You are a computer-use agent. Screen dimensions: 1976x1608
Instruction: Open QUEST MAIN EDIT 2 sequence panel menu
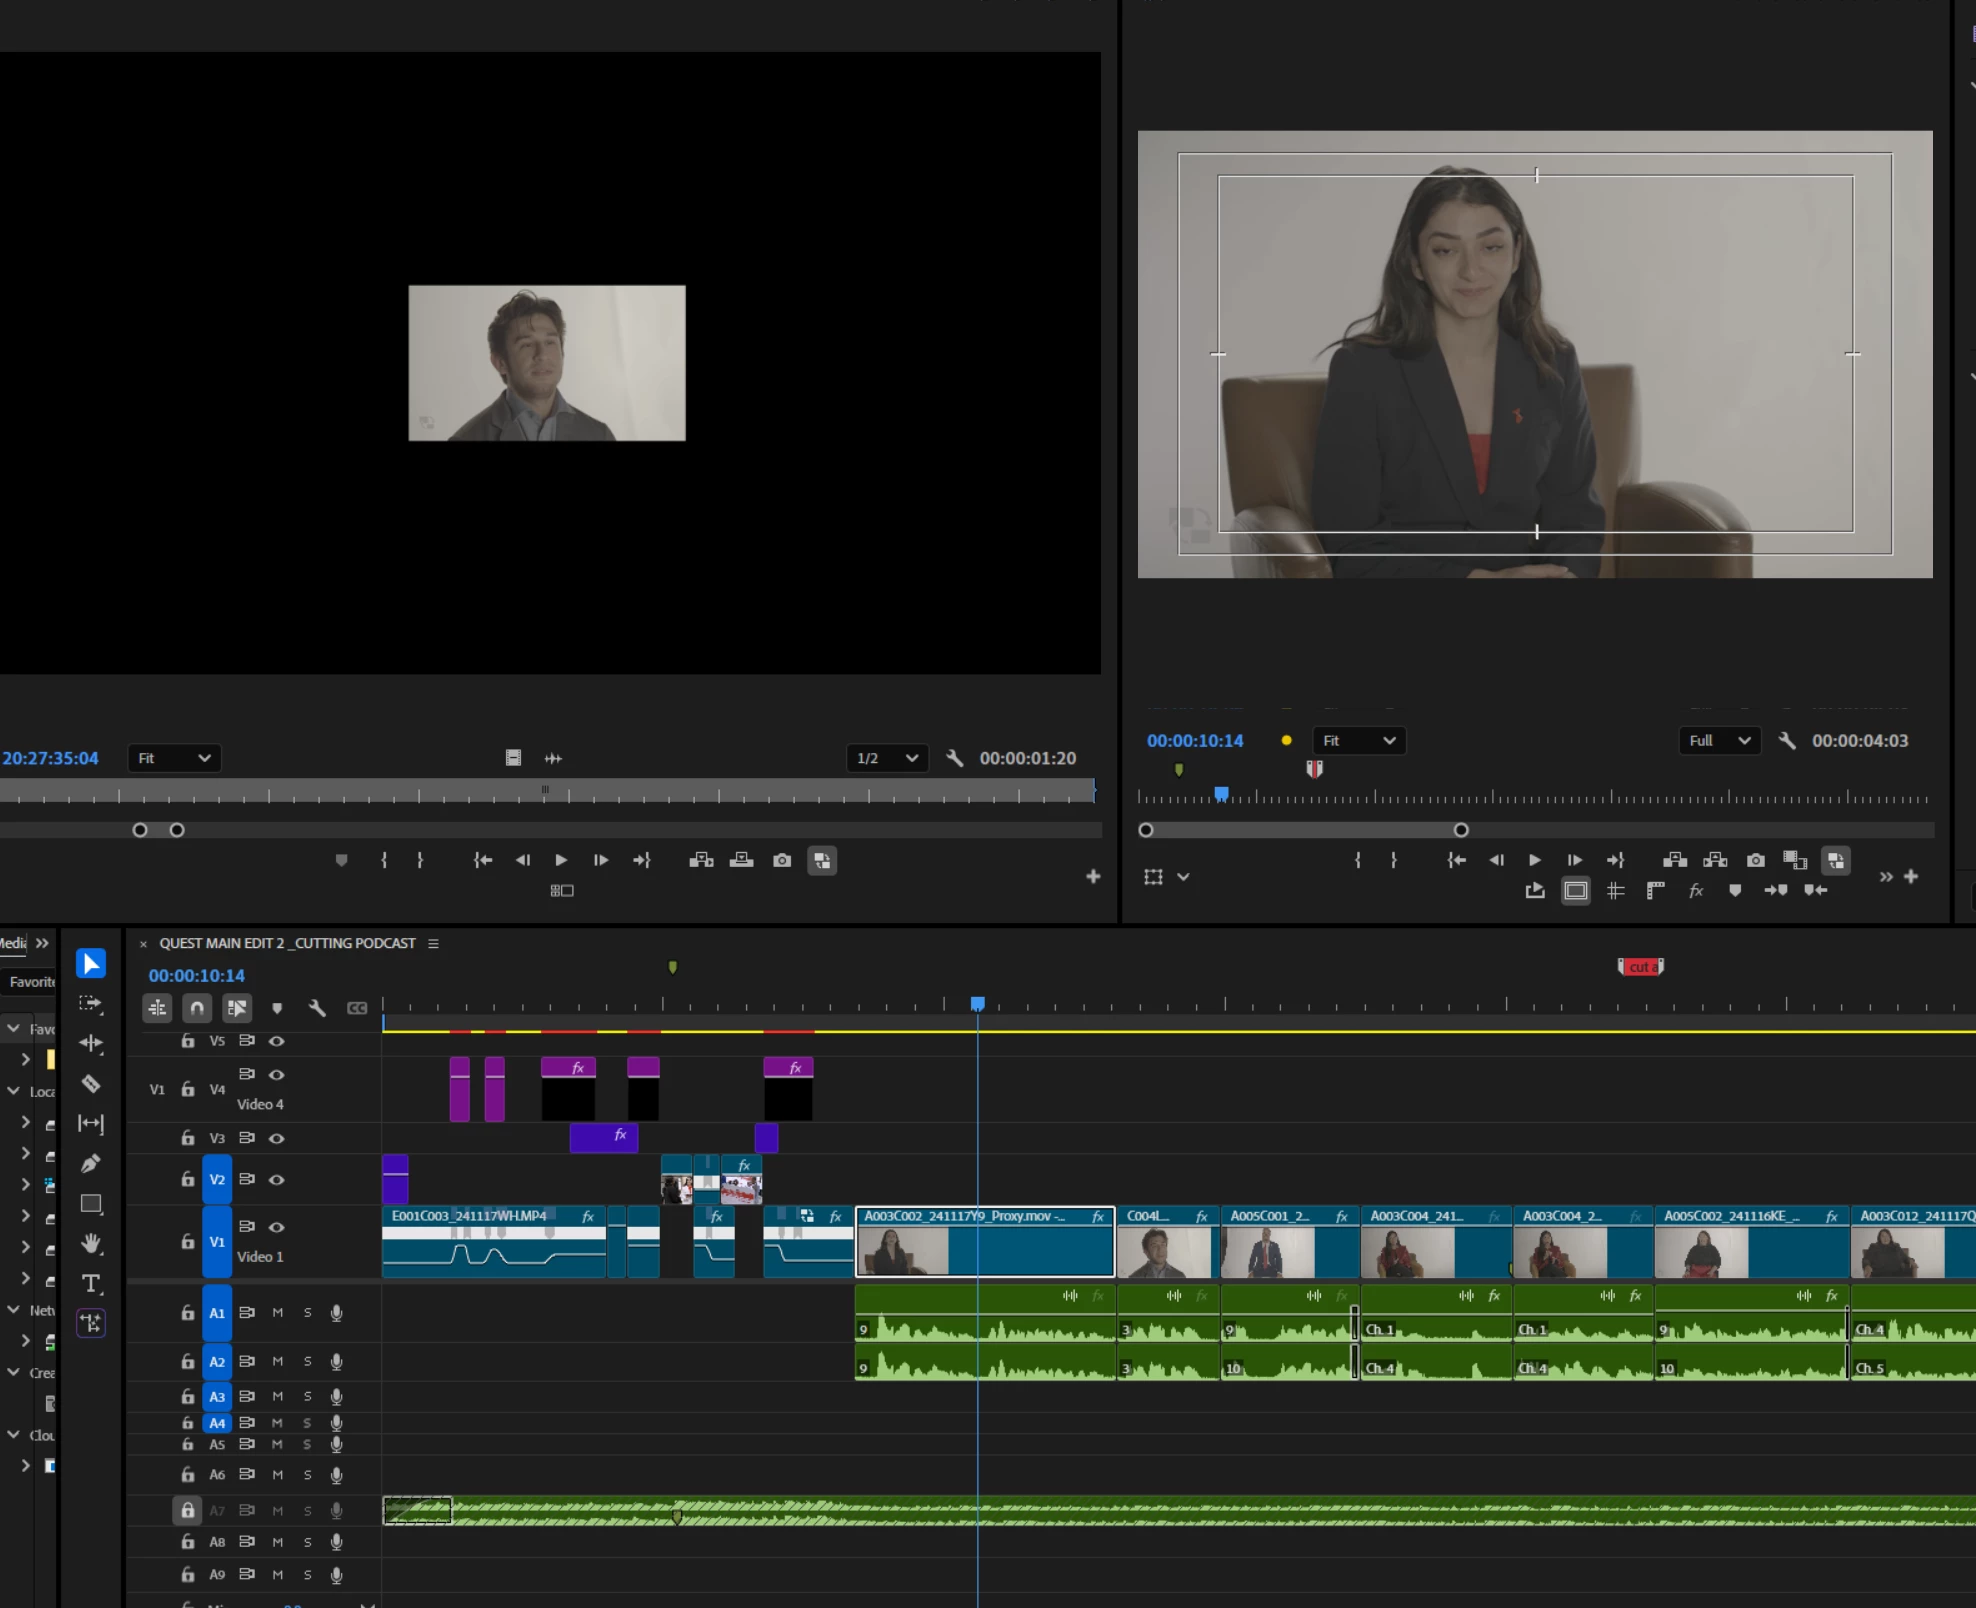tap(433, 943)
